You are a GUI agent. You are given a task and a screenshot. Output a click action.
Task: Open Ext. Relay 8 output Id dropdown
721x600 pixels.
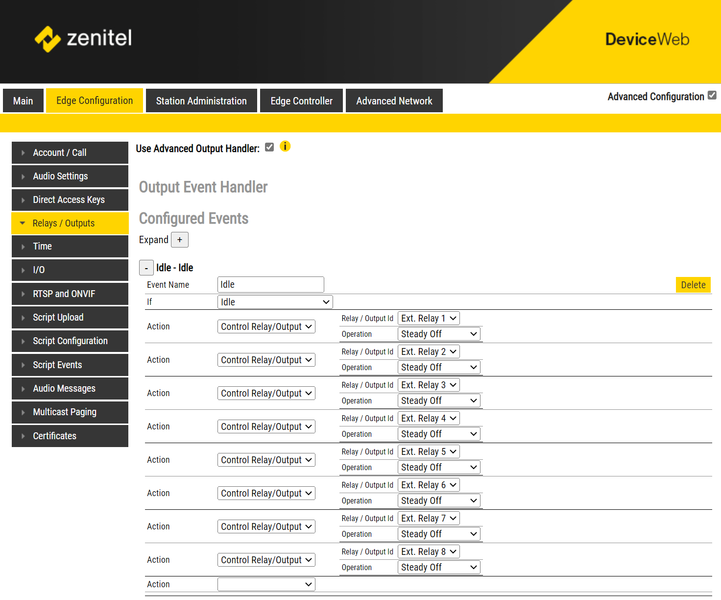(x=429, y=552)
